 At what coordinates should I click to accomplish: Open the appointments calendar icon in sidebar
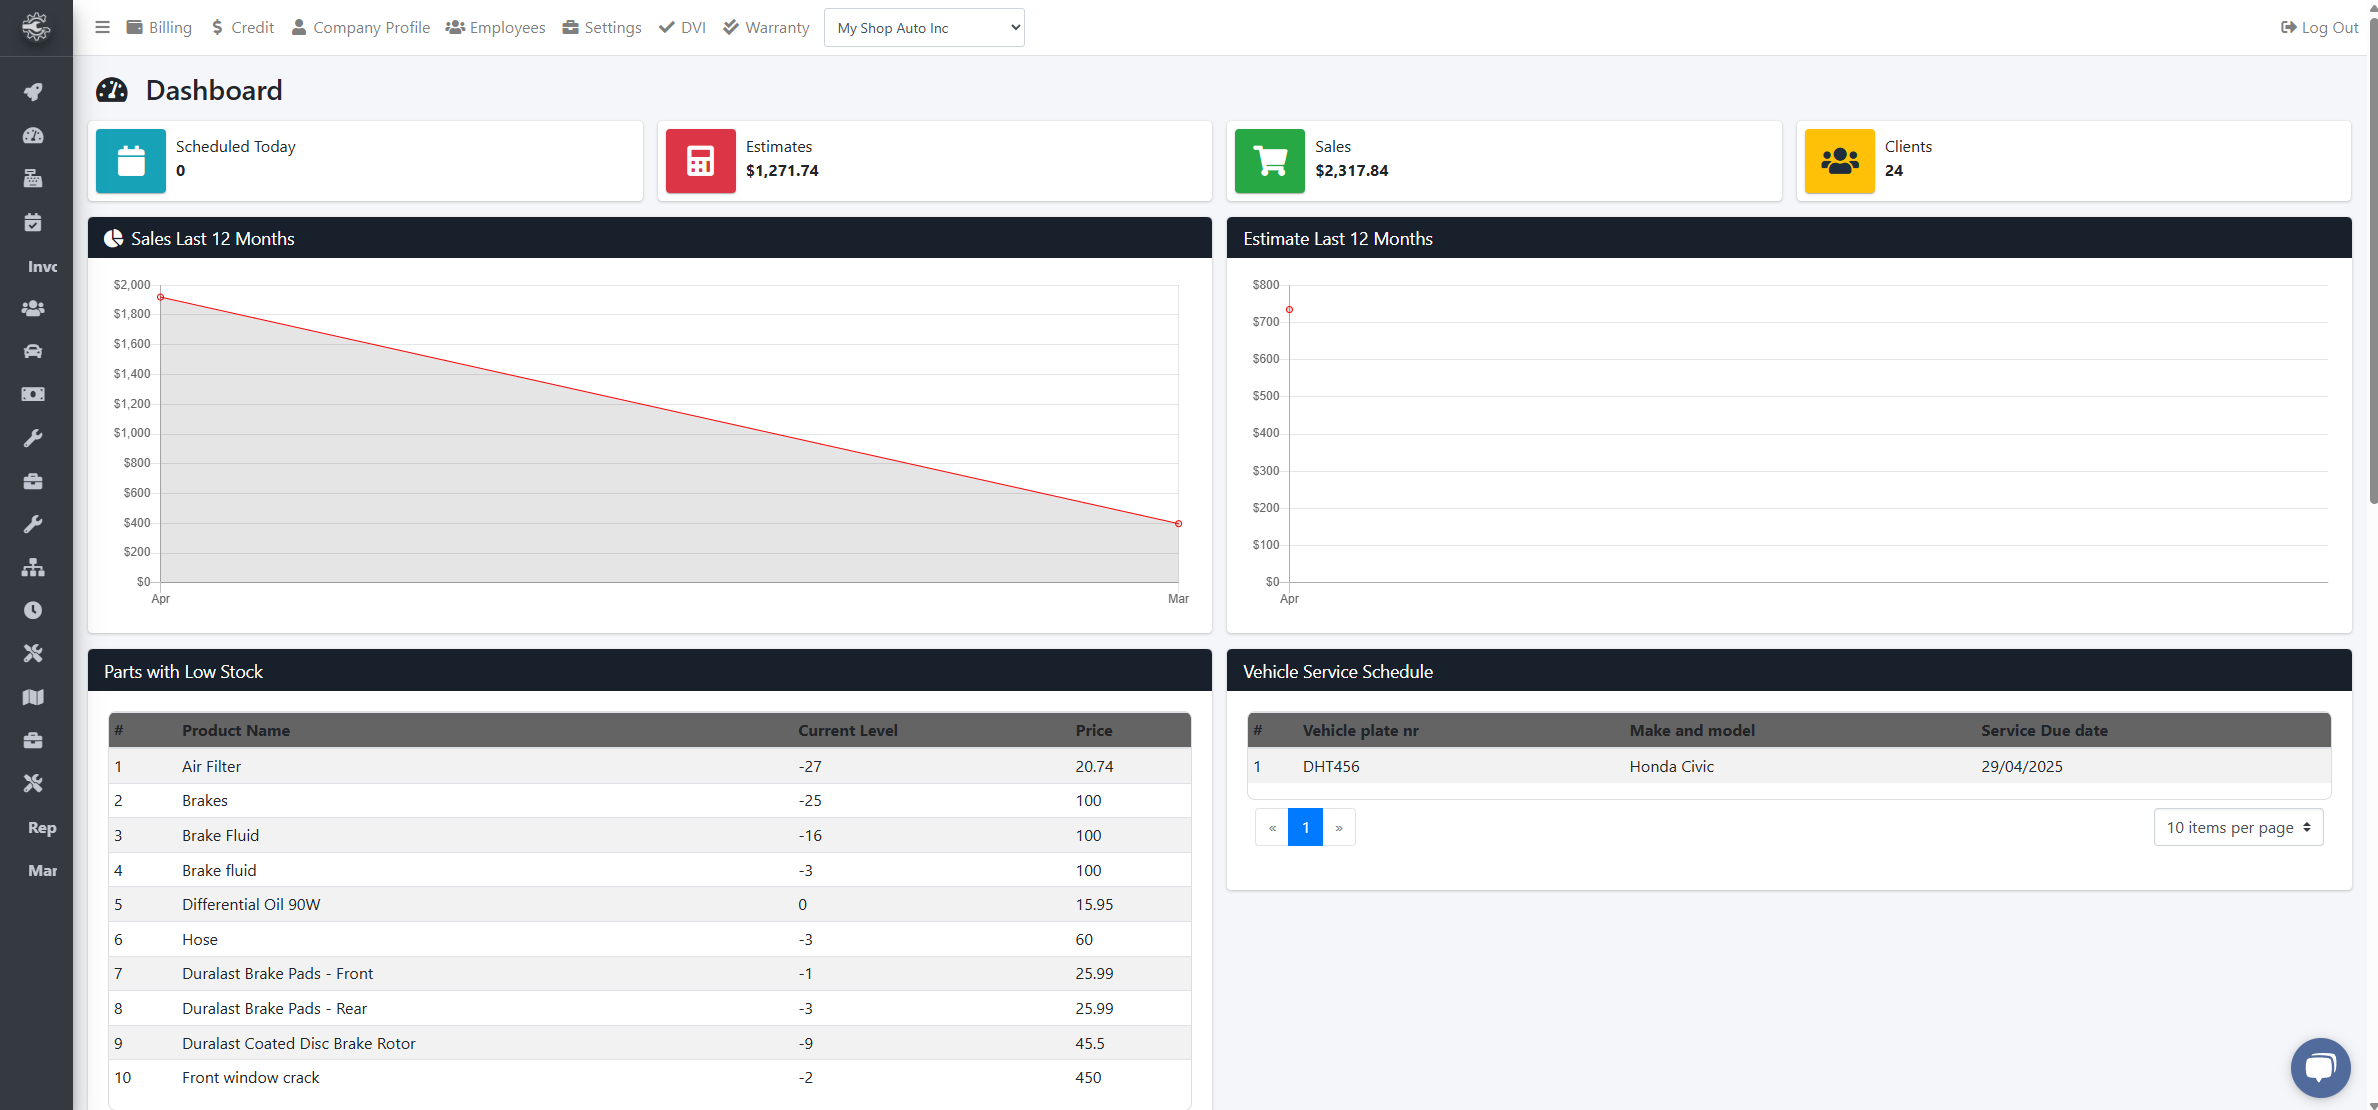34,222
